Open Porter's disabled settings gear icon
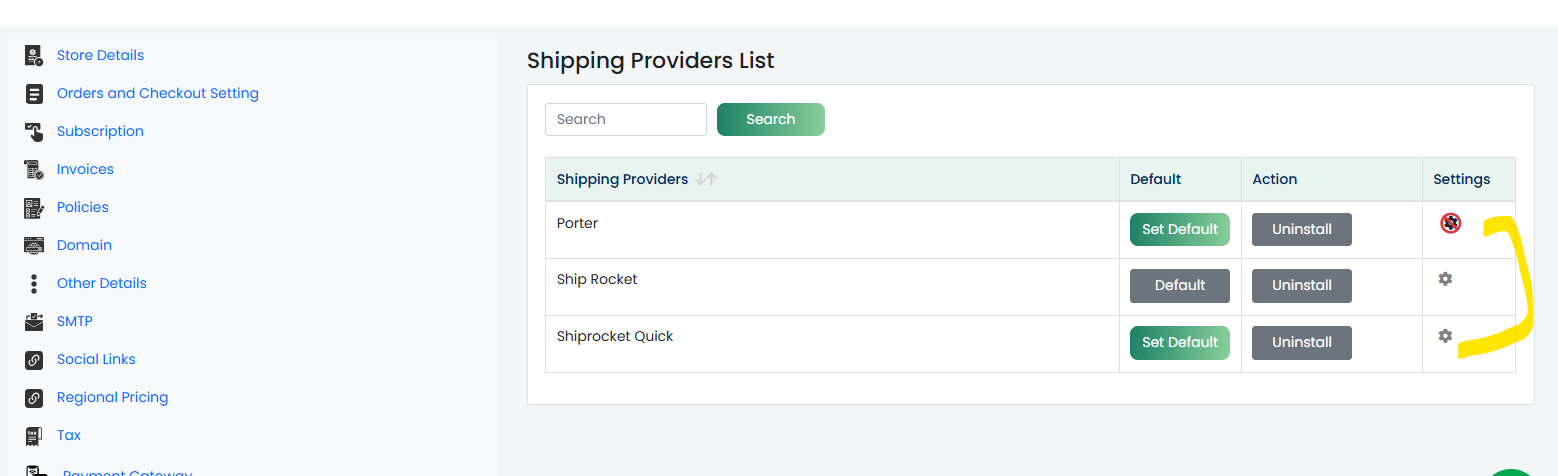 (x=1450, y=223)
